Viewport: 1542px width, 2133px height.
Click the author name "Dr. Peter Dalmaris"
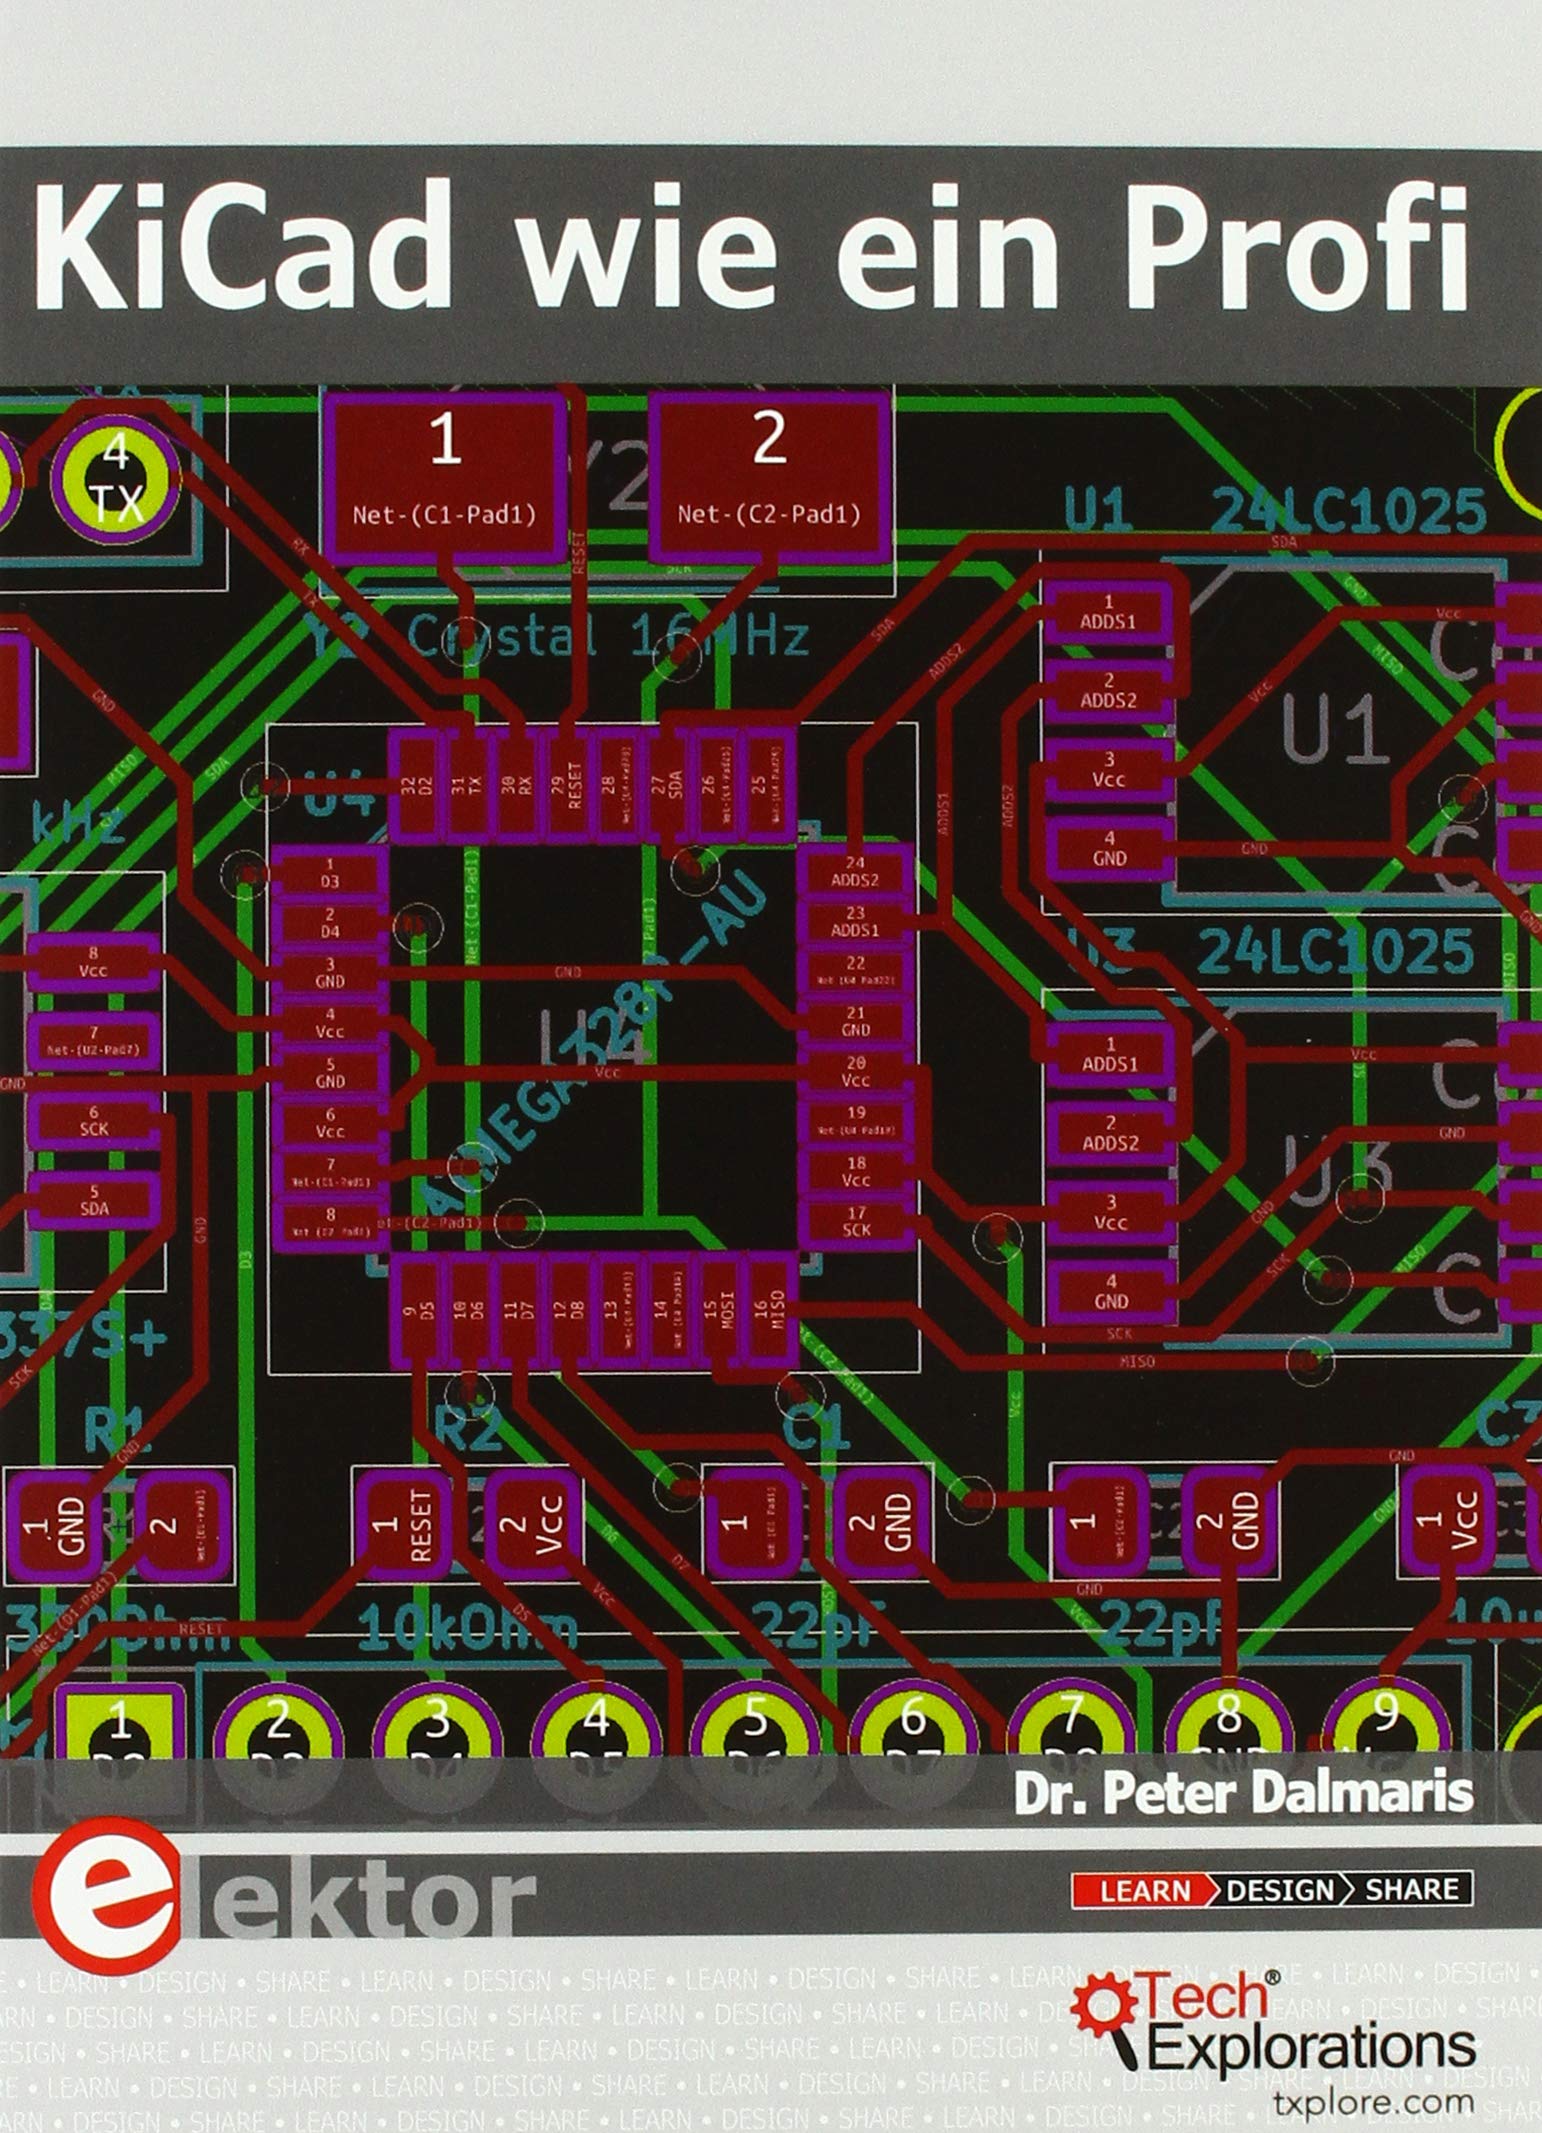pos(1243,1793)
